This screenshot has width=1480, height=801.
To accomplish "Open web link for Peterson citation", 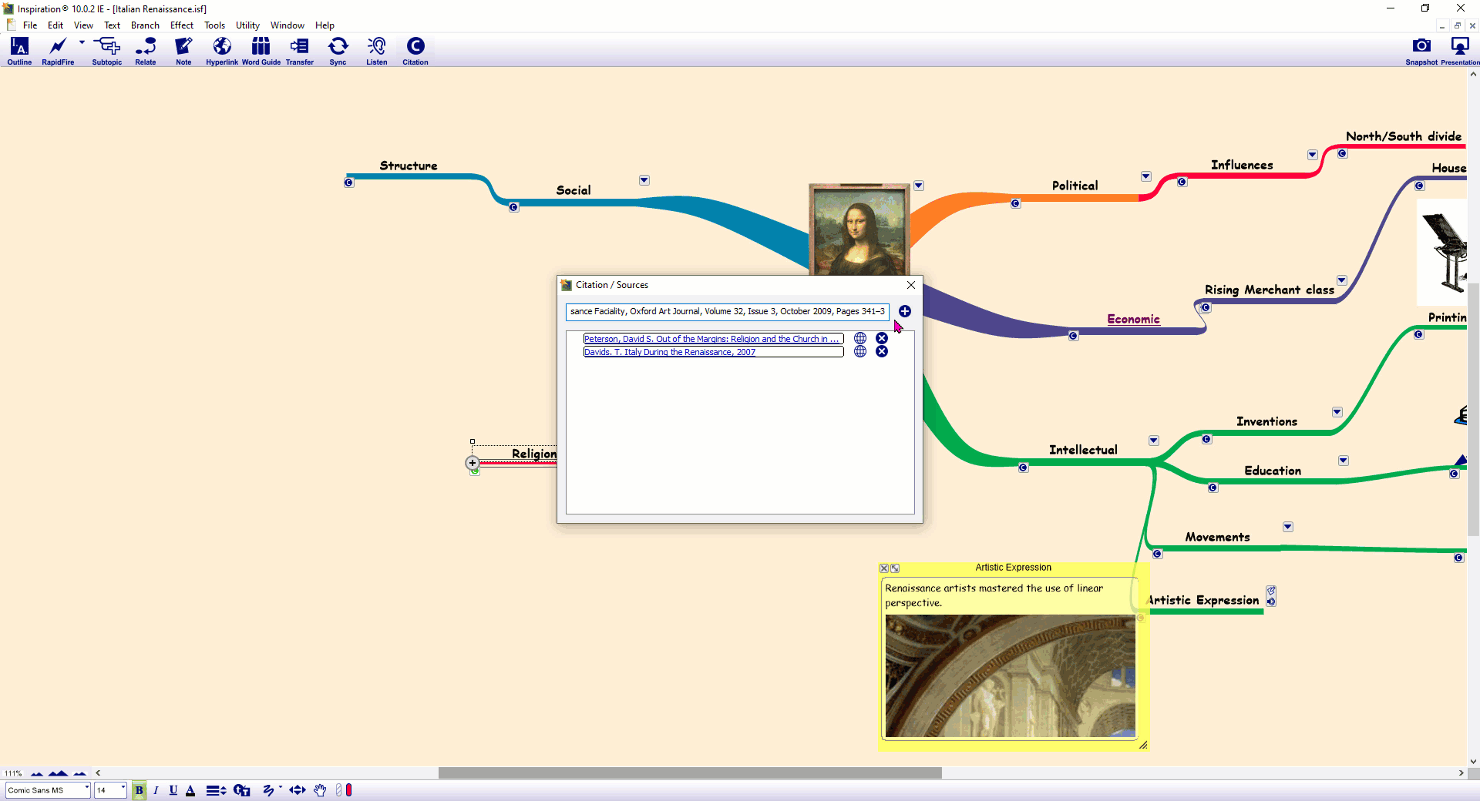I will [860, 339].
